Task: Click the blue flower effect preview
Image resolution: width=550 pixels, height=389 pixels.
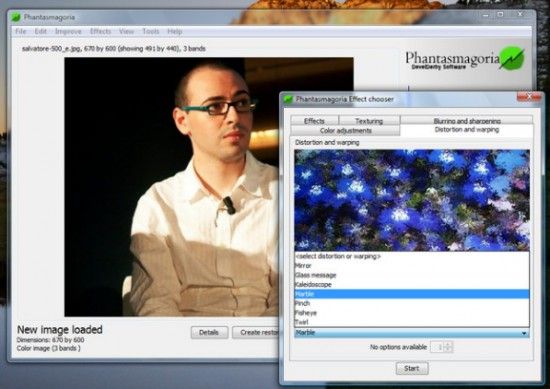Action: tap(412, 200)
